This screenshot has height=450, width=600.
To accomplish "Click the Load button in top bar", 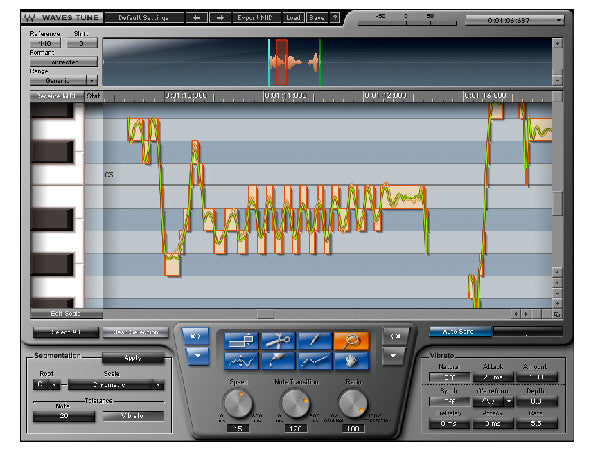I will click(293, 18).
